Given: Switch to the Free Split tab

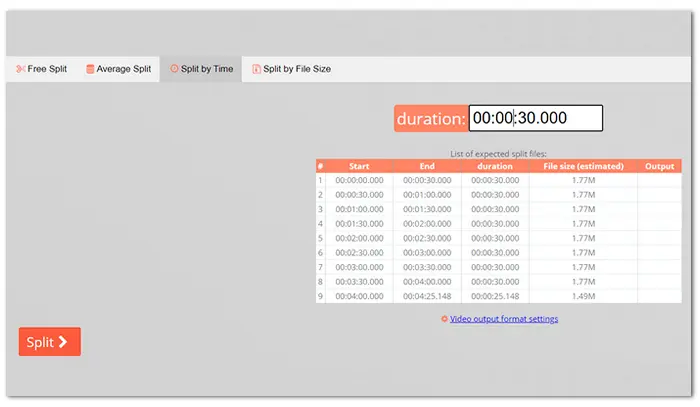Looking at the screenshot, I should (41, 70).
